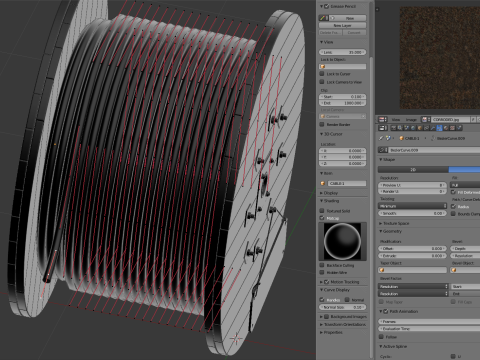The height and width of the screenshot is (360, 480).
Task: Click the F fake-user button for the image
Action: (473, 119)
